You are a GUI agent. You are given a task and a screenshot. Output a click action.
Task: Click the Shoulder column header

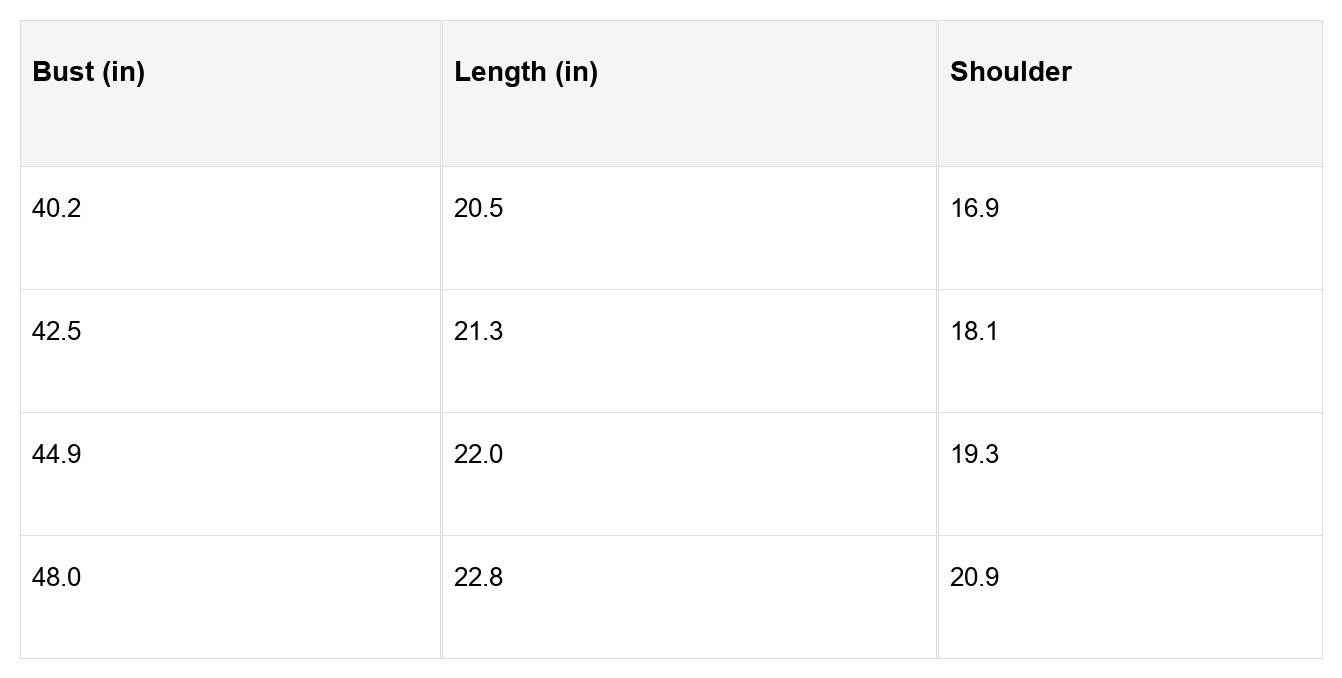click(1010, 72)
